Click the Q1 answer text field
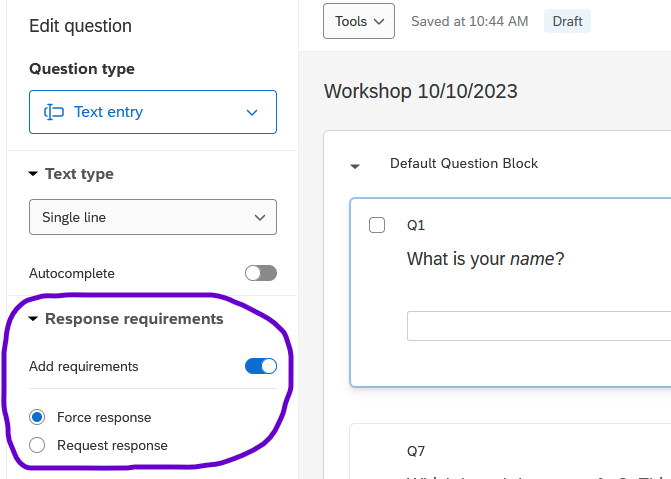This screenshot has width=671, height=479. click(x=538, y=326)
